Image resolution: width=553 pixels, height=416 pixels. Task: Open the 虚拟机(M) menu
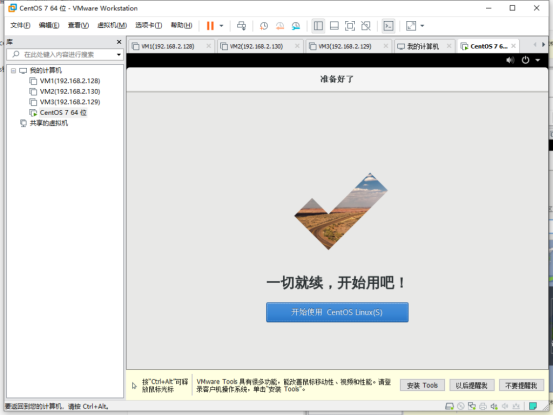tap(112, 25)
